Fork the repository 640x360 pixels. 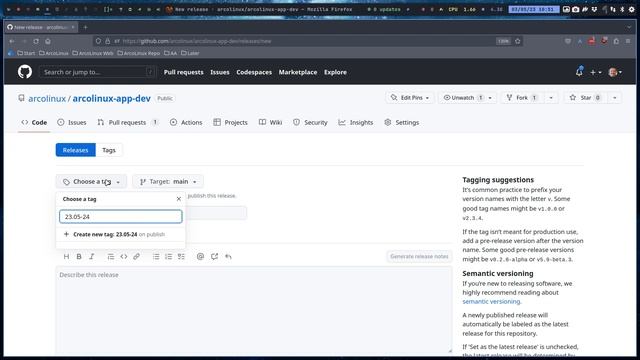pos(522,98)
